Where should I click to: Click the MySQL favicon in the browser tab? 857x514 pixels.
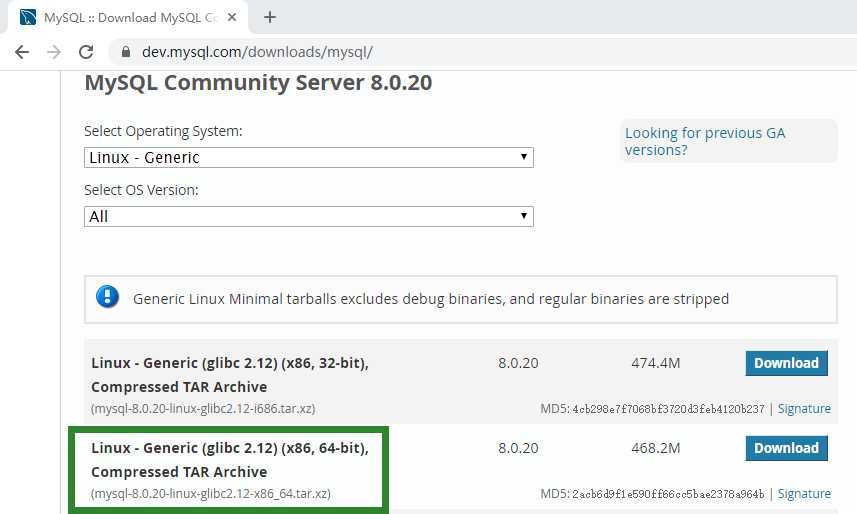pos(28,17)
